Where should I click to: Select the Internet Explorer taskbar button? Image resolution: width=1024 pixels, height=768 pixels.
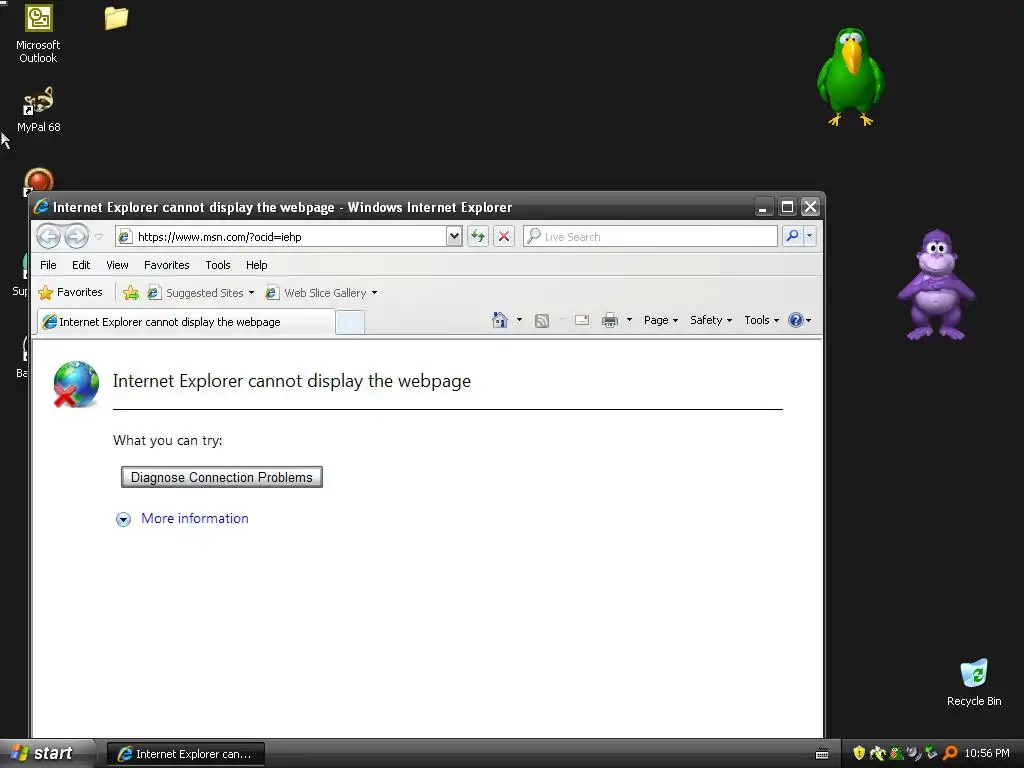pyautogui.click(x=185, y=754)
